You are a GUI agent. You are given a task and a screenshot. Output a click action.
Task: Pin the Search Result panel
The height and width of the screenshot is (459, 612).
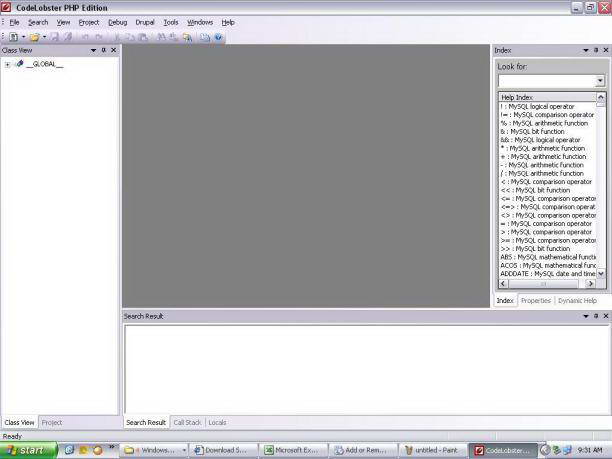[x=596, y=316]
